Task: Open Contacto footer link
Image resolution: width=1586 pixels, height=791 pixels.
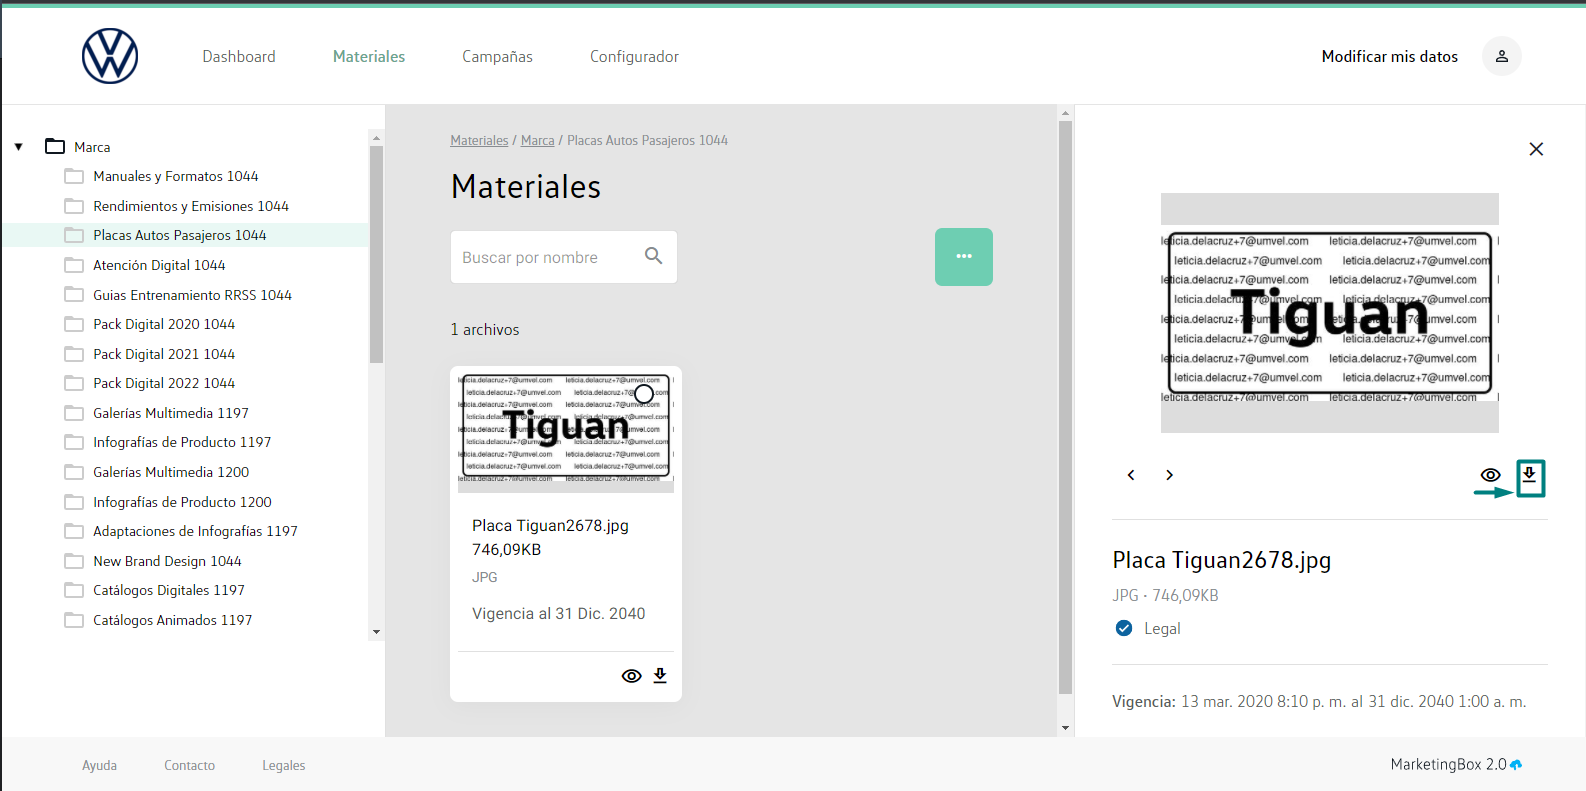Action: click(189, 765)
